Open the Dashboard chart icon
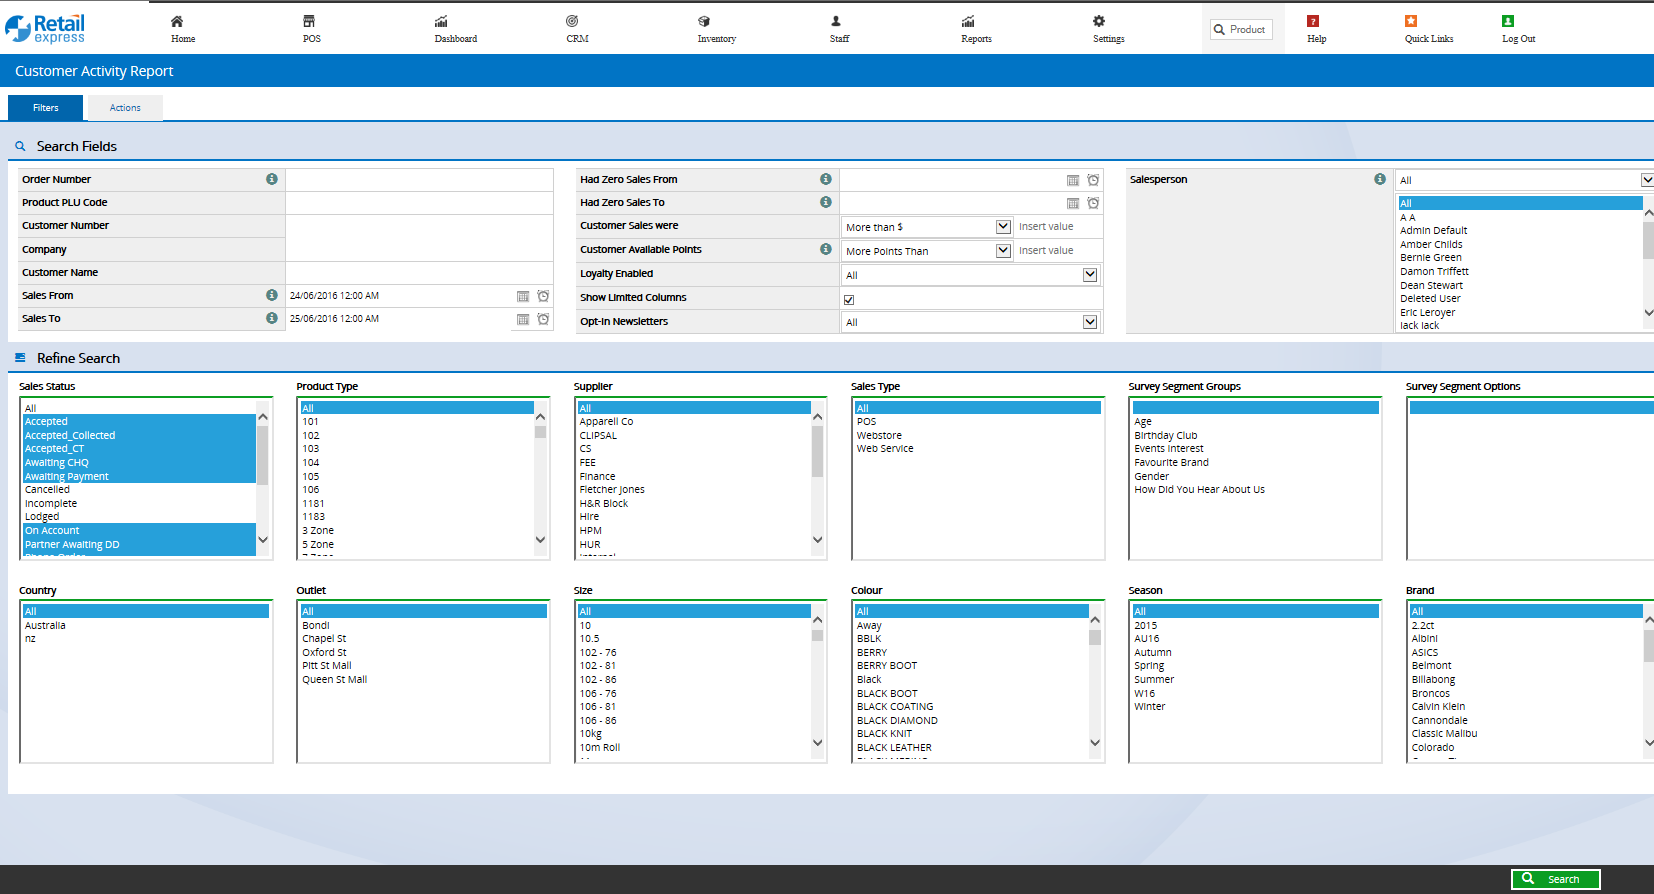The width and height of the screenshot is (1654, 894). 441,21
